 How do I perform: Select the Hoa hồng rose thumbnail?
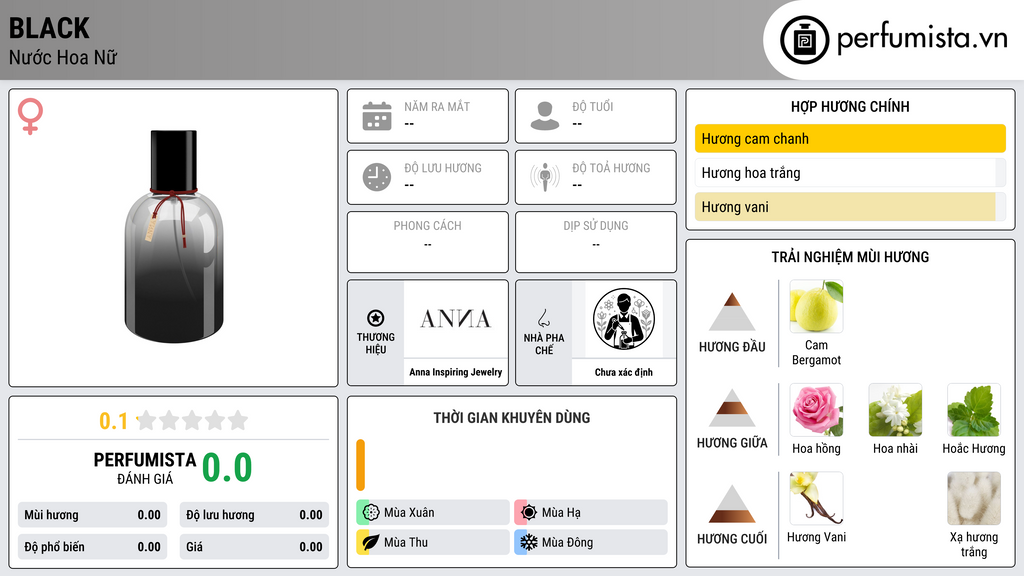click(816, 410)
